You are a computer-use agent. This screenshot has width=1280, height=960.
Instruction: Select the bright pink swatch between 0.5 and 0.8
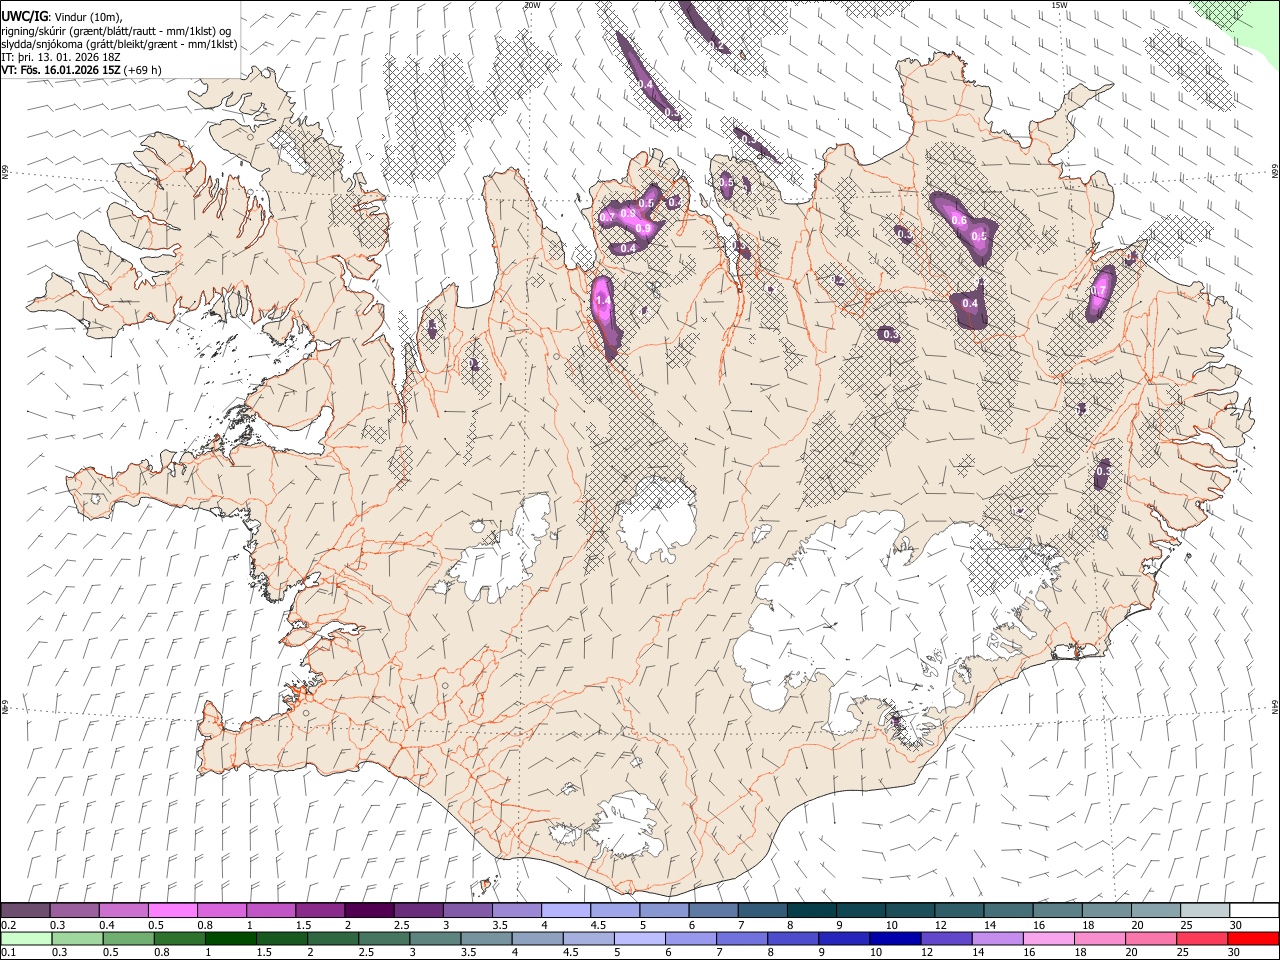[173, 910]
